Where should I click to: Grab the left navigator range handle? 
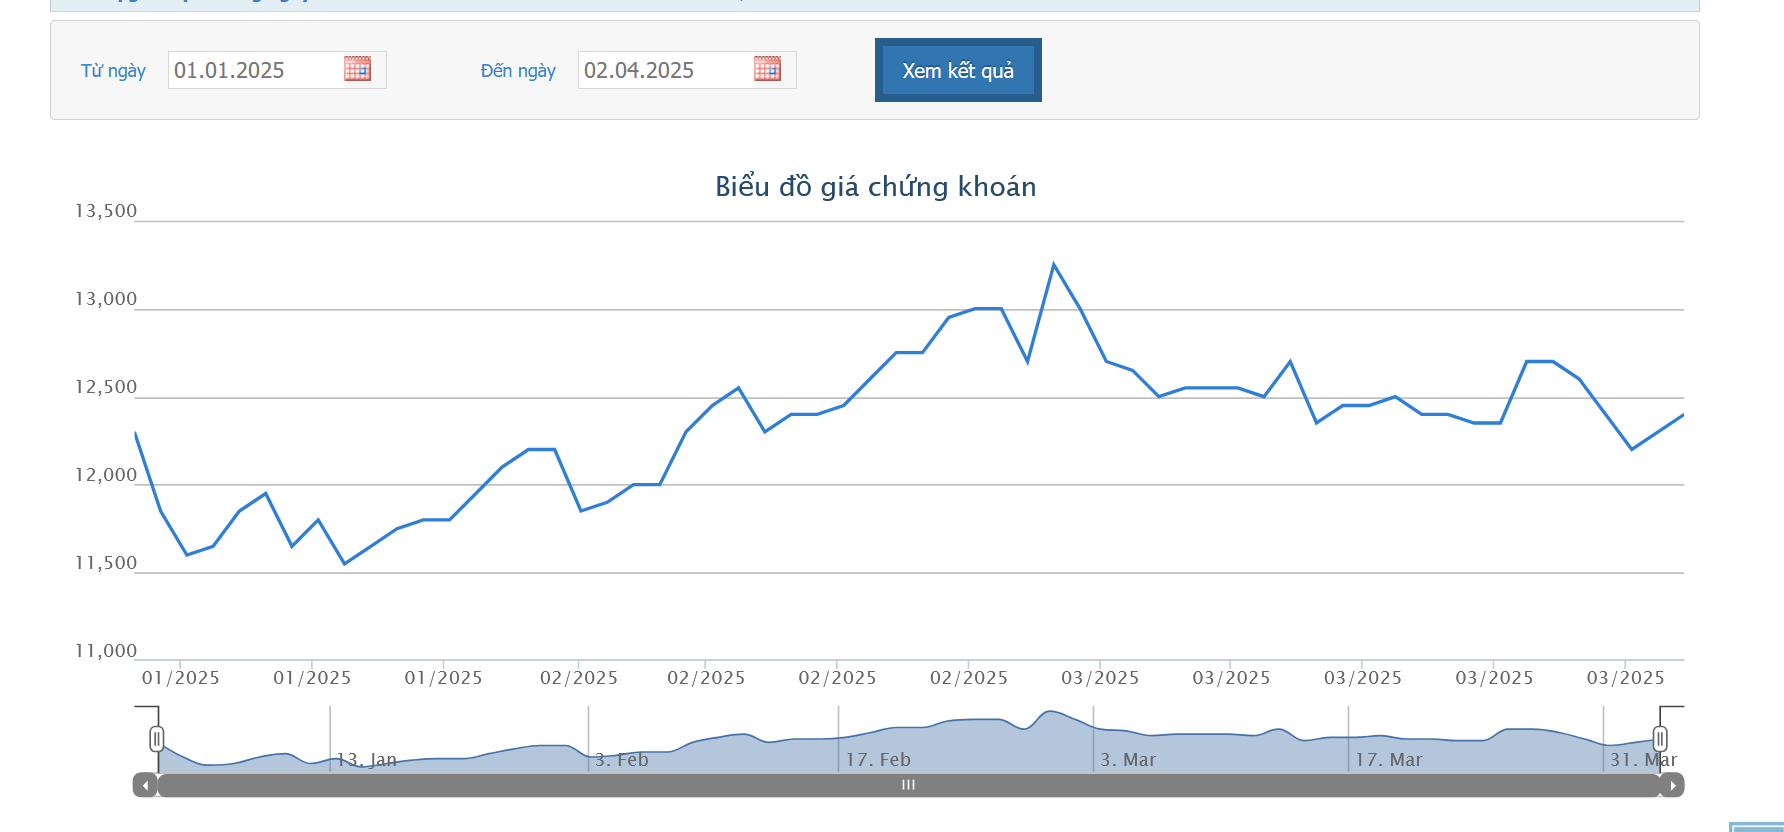[x=157, y=739]
